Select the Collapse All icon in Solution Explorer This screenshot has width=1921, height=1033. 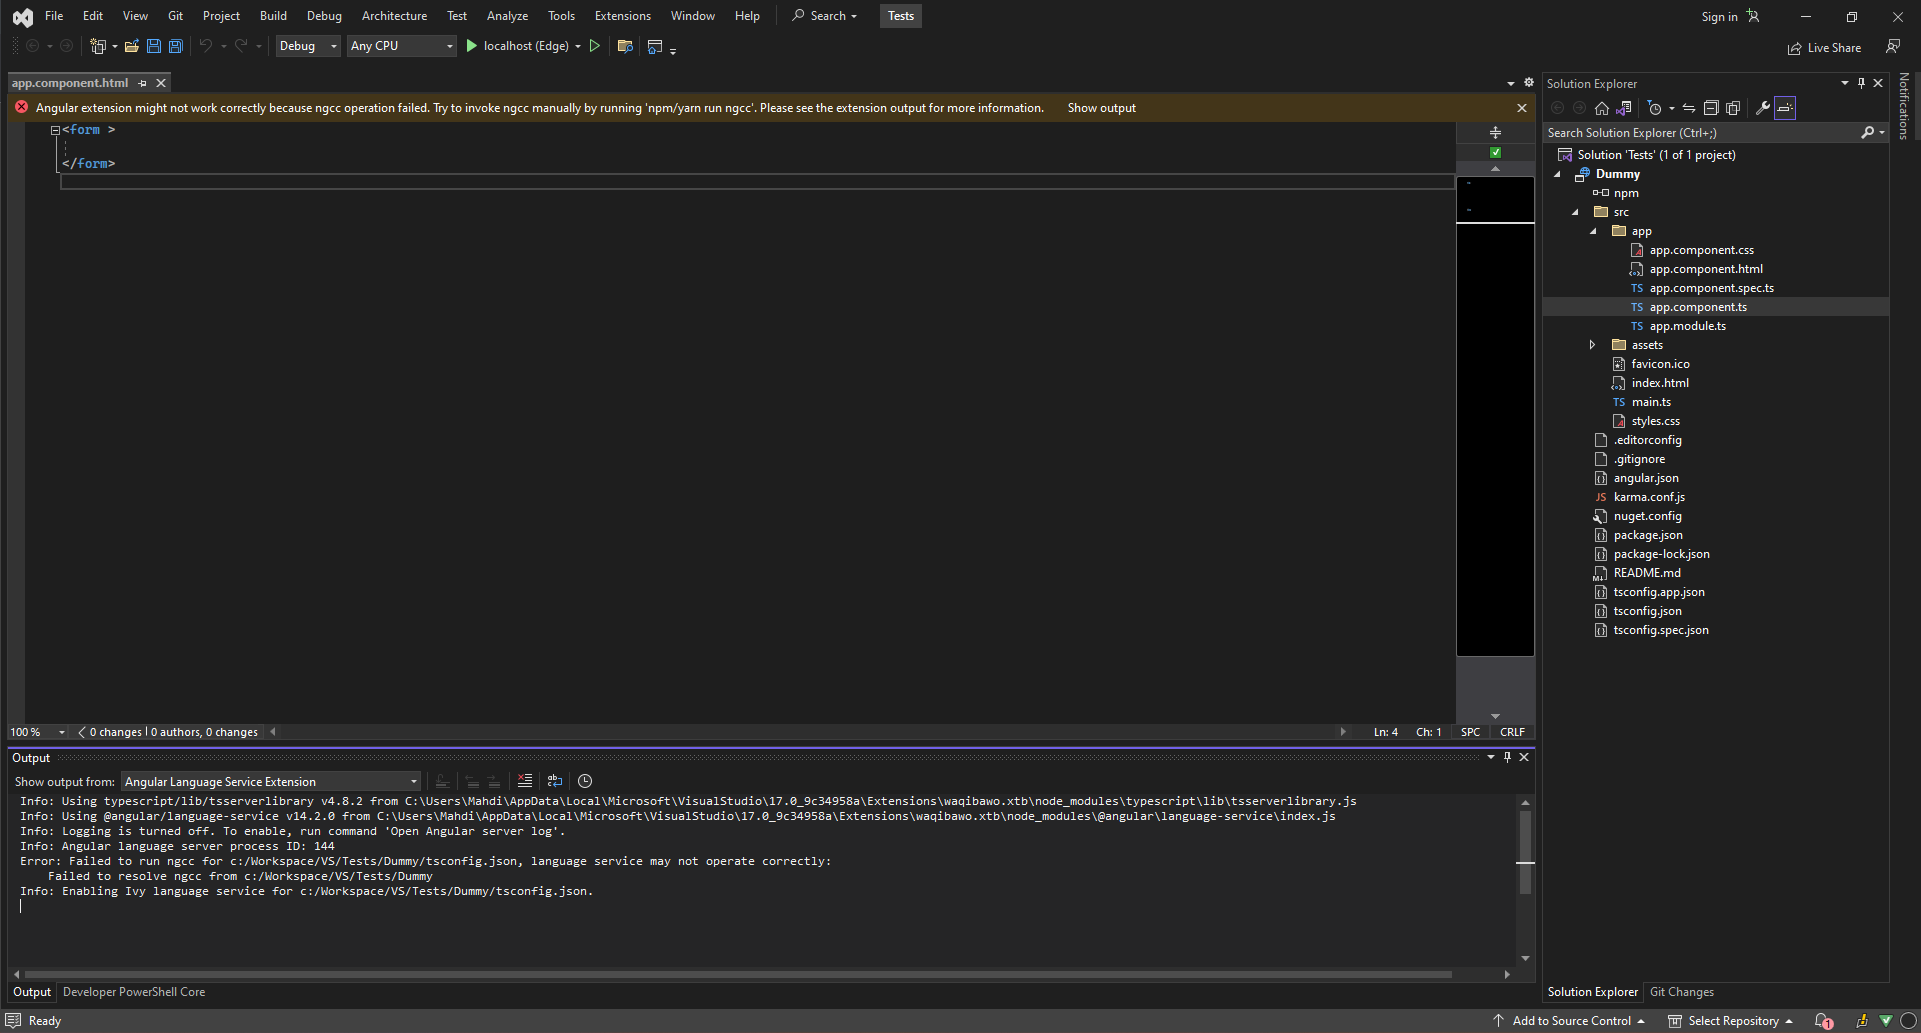tap(1710, 108)
